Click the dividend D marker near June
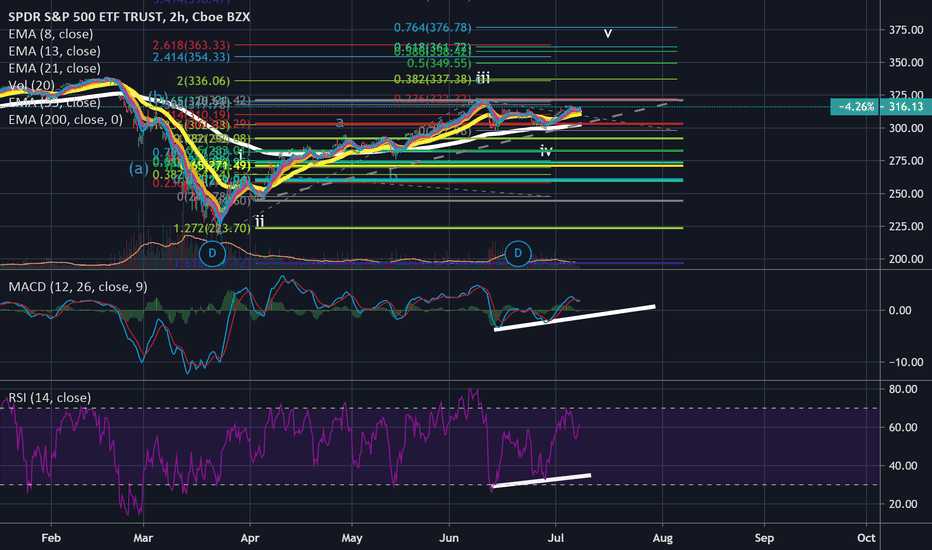This screenshot has width=932, height=550. 518,253
